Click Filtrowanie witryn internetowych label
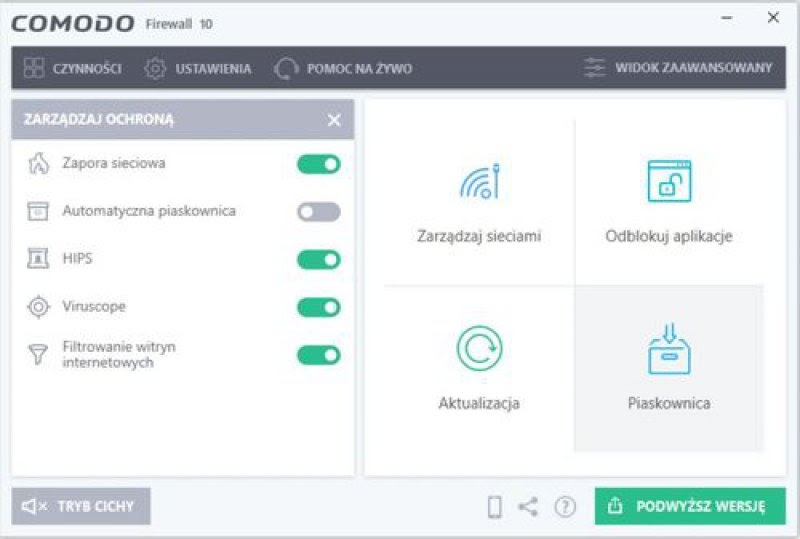Screen dimensions: 800x539 tap(119, 354)
